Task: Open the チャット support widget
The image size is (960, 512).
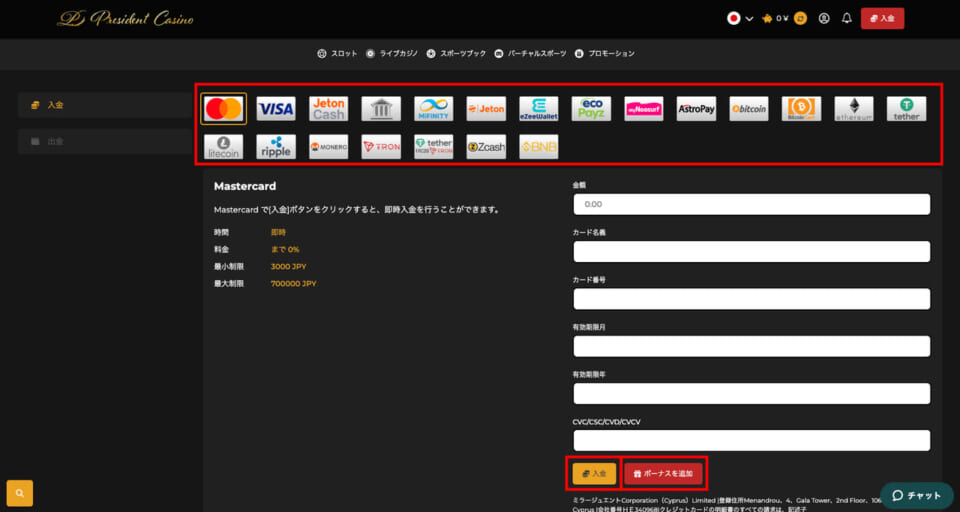Action: (x=917, y=495)
